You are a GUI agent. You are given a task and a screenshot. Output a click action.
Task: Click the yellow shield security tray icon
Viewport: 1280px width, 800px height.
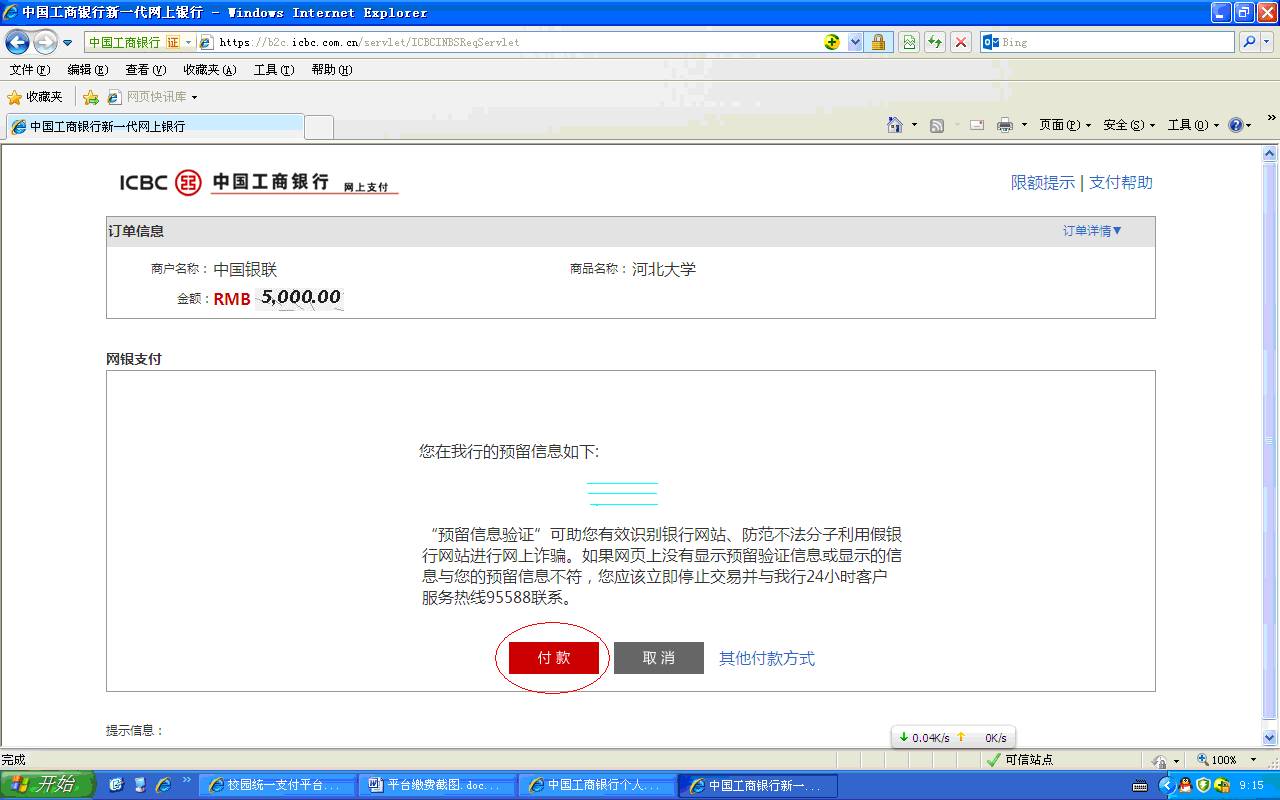click(x=1203, y=786)
